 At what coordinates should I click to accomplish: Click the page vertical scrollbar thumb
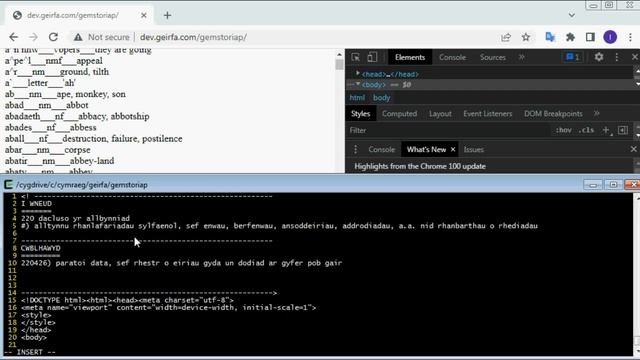pos(339,65)
